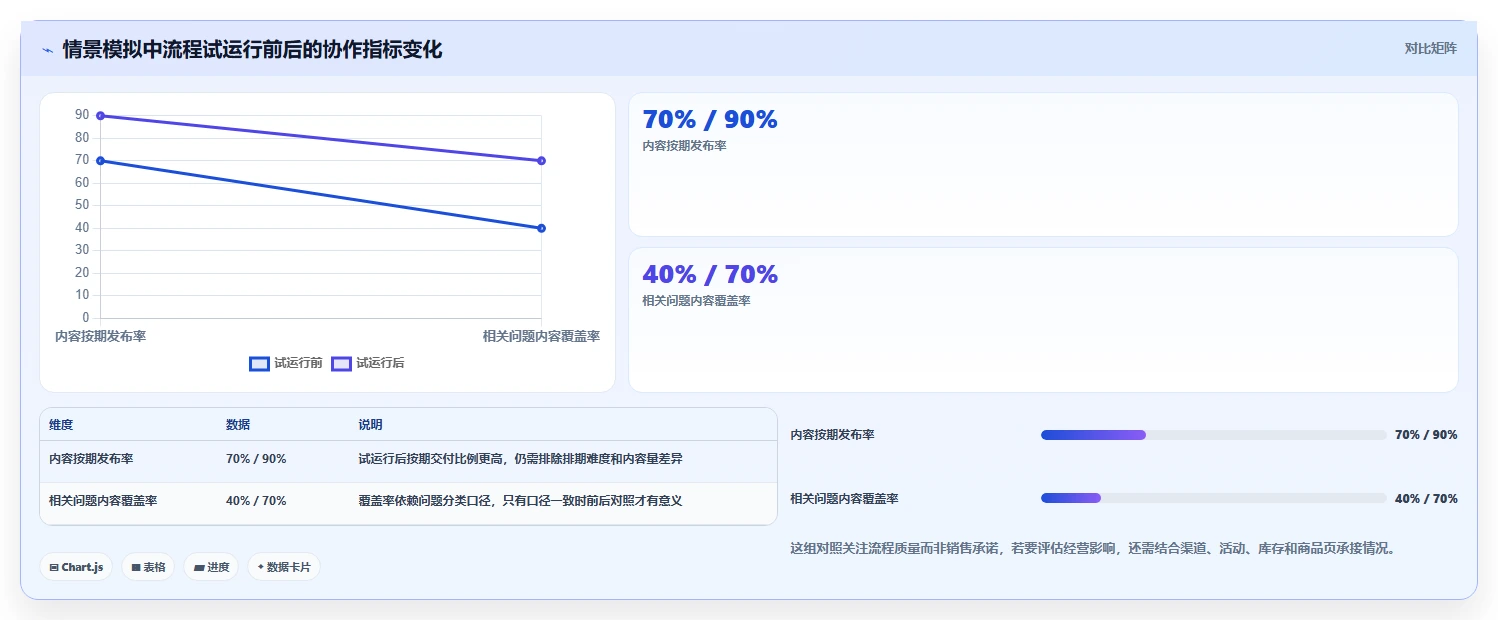
Task: Click the 内容按期发布率 progress bar
Action: (1214, 435)
